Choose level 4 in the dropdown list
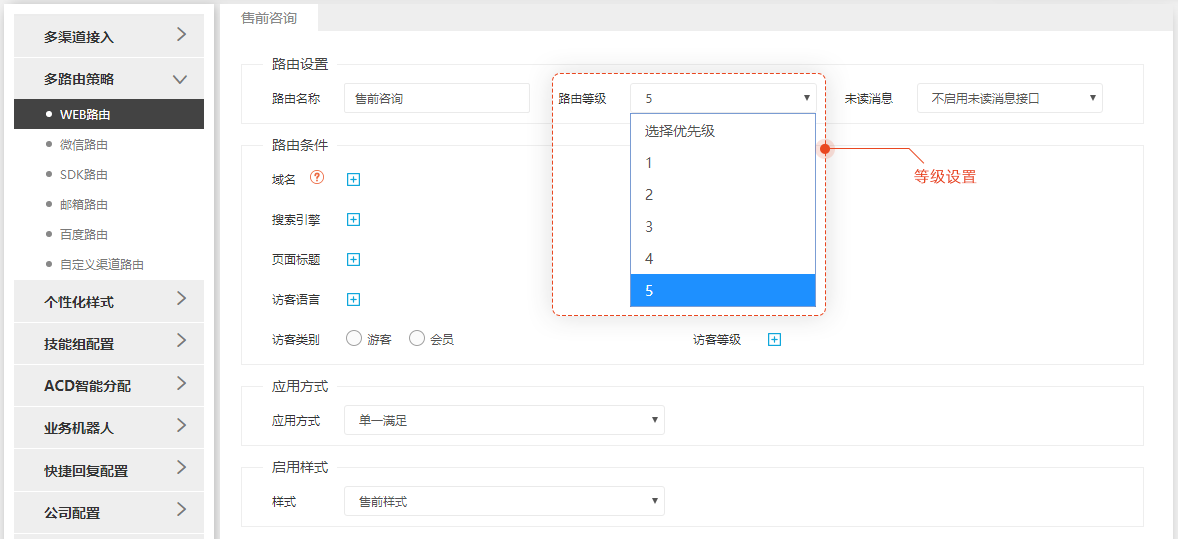 [723, 259]
